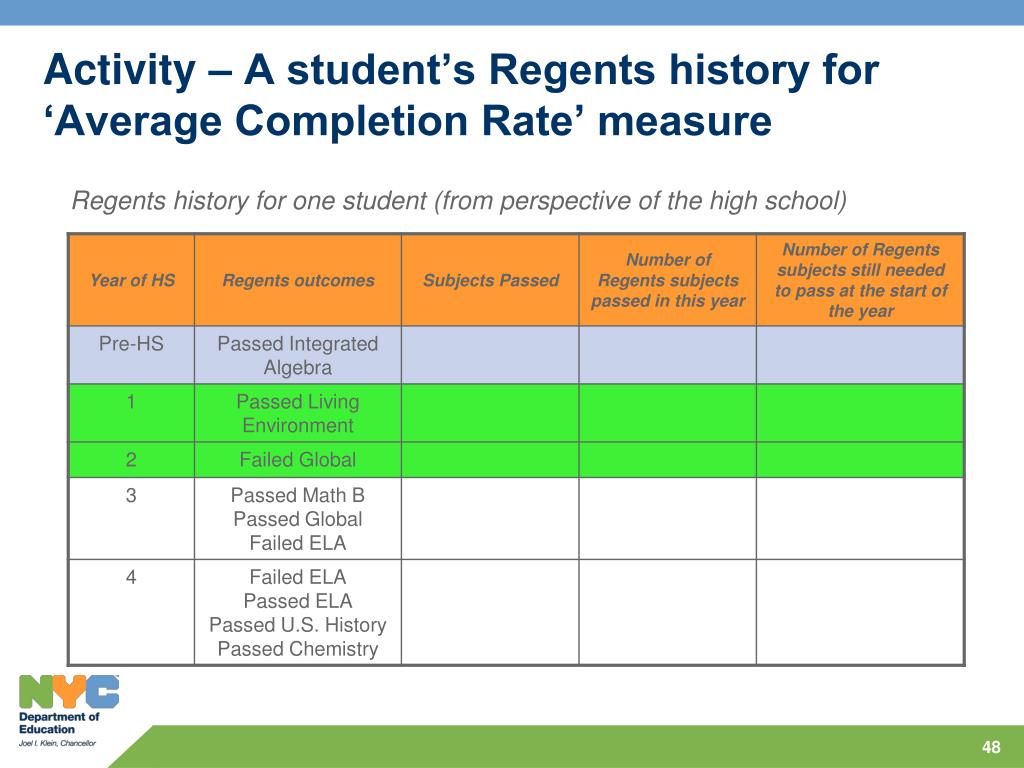This screenshot has width=1024, height=768.
Task: Select the slide title text
Action: click(x=461, y=95)
